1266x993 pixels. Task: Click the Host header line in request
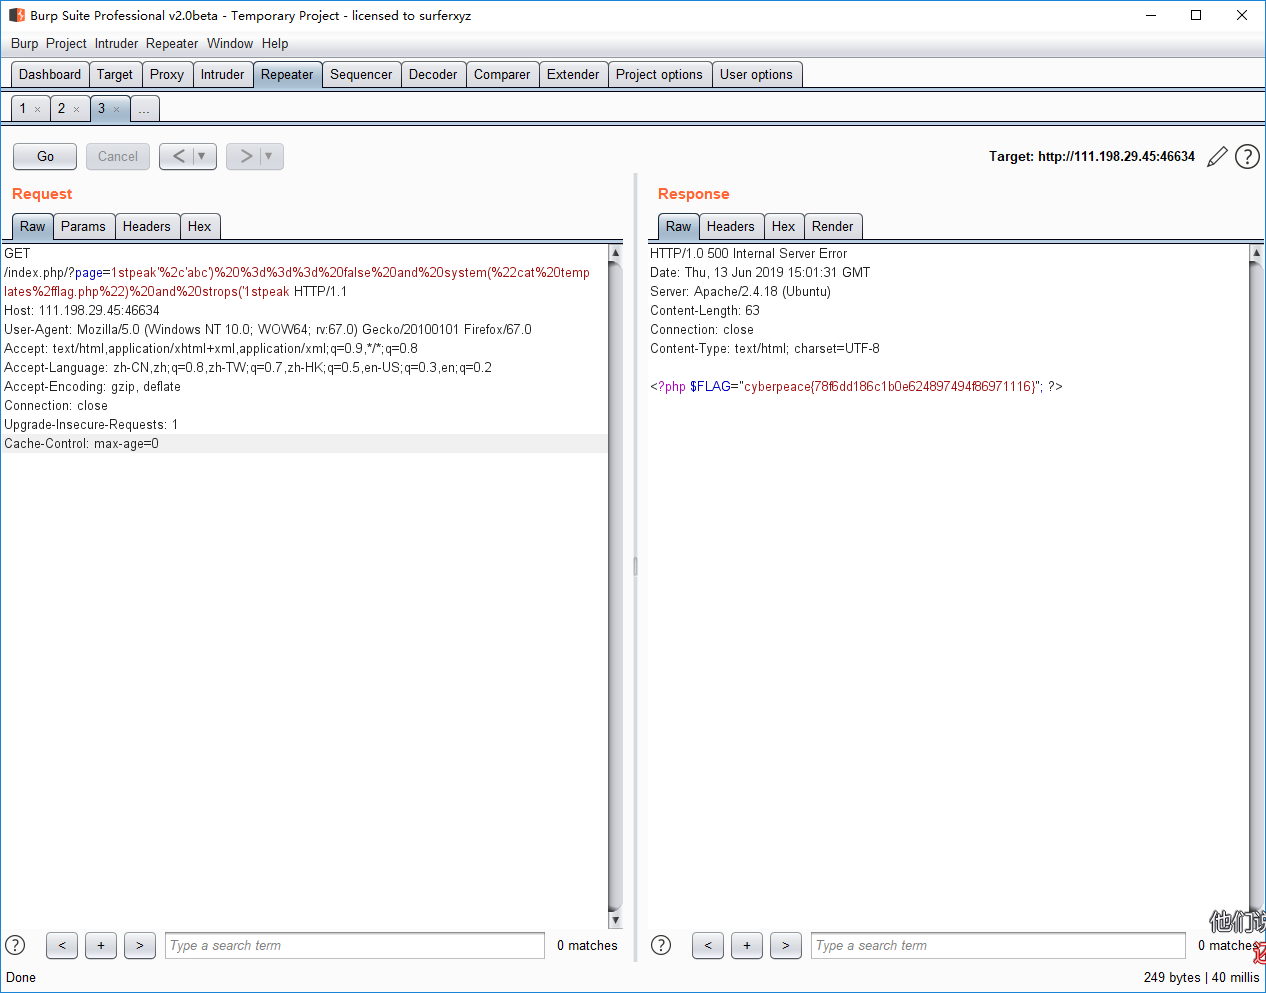[82, 310]
